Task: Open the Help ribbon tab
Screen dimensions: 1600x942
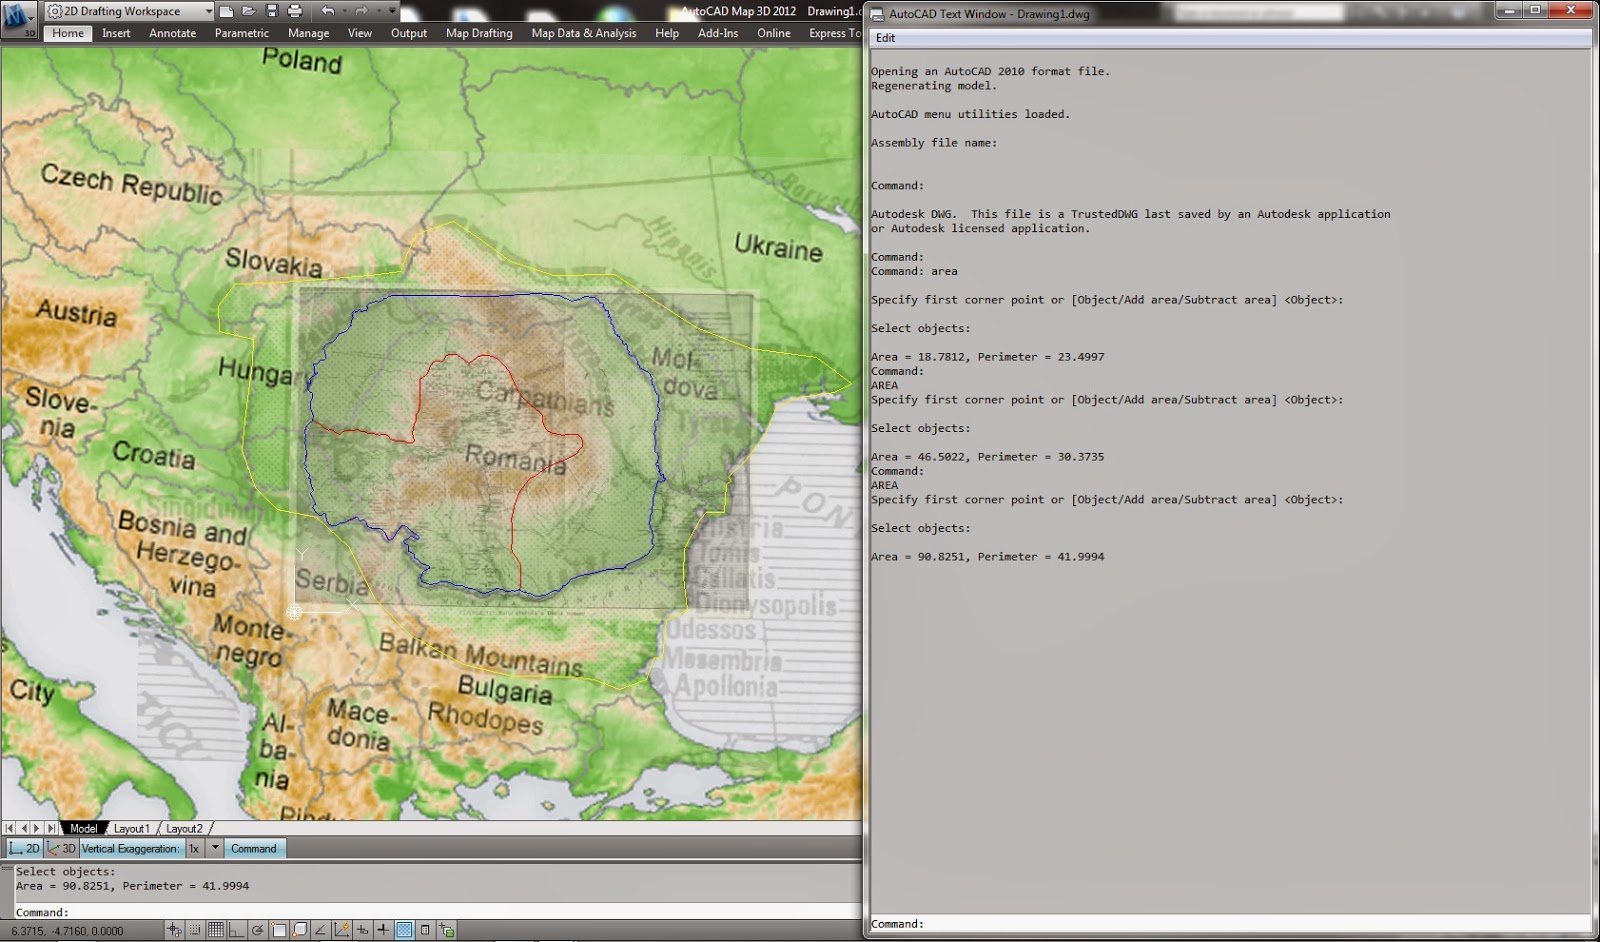Action: click(x=667, y=33)
